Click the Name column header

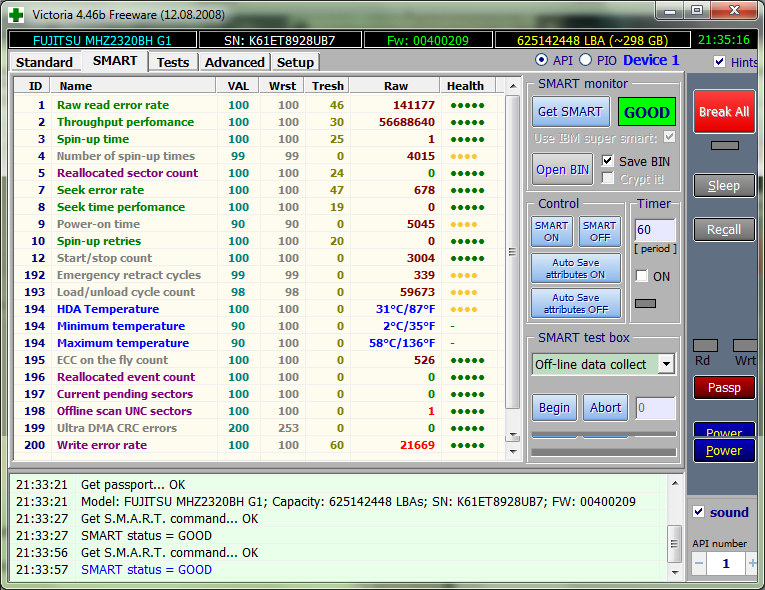click(x=134, y=86)
